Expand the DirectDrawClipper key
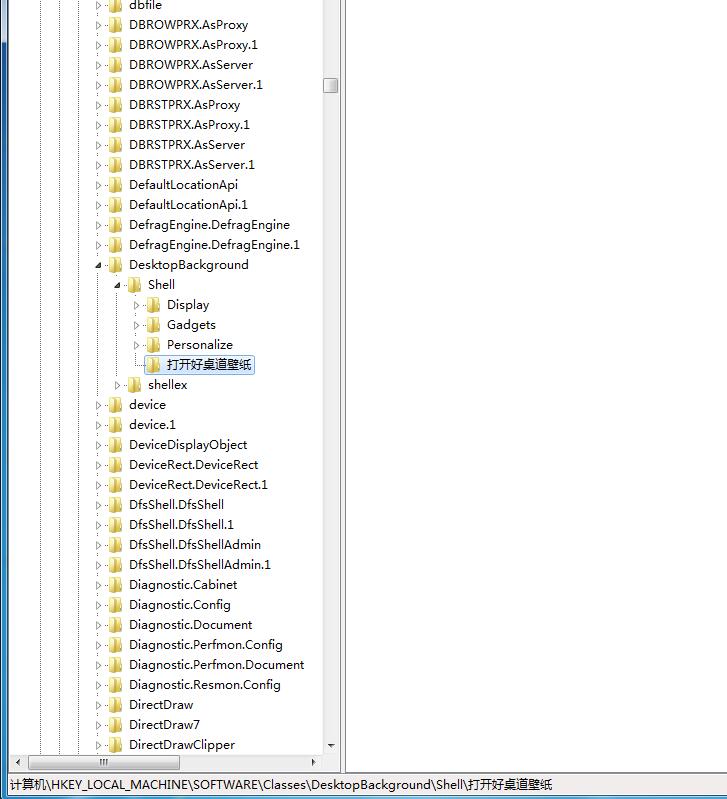 tap(98, 745)
